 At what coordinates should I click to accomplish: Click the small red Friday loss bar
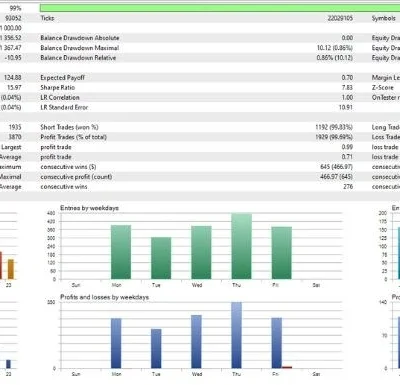pos(287,367)
